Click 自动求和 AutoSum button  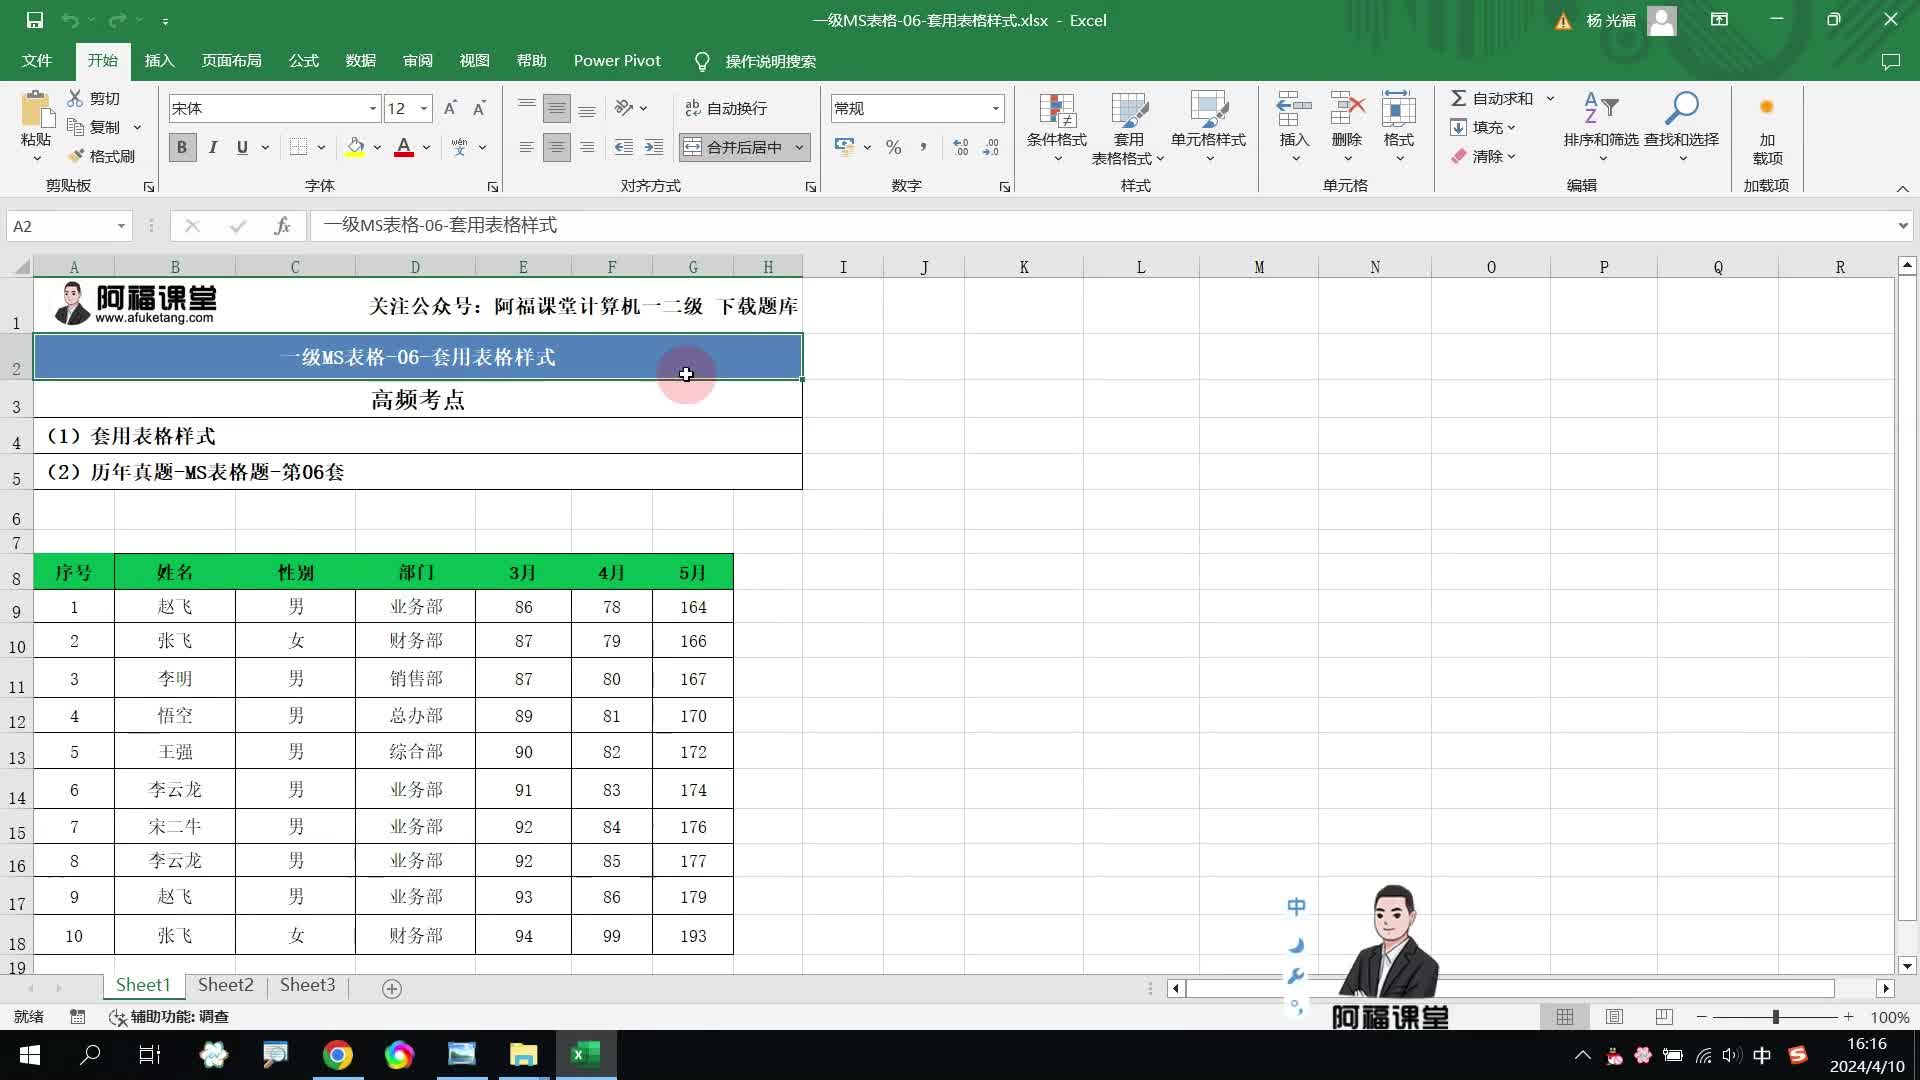(1491, 98)
